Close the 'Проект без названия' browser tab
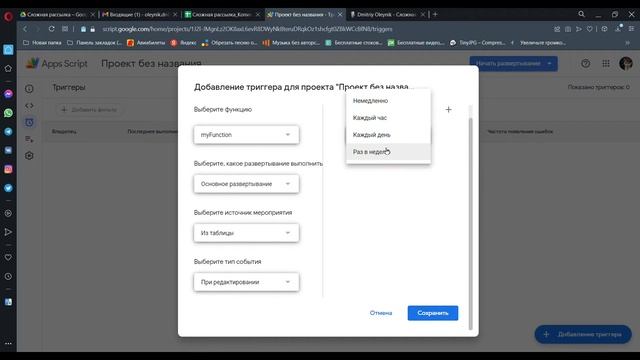The width and height of the screenshot is (640, 360). pyautogui.click(x=340, y=14)
